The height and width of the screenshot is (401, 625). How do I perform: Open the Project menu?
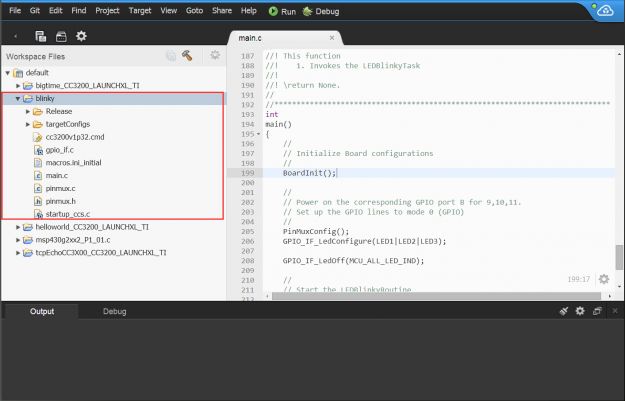click(107, 11)
